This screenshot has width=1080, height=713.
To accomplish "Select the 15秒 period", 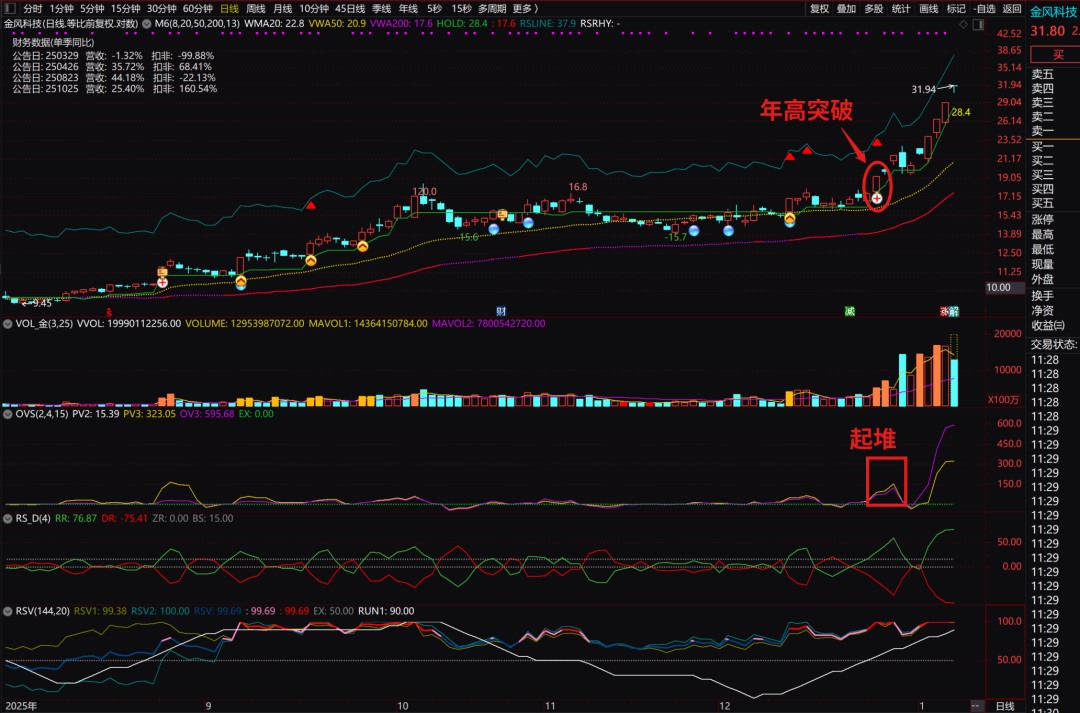I will [x=461, y=8].
